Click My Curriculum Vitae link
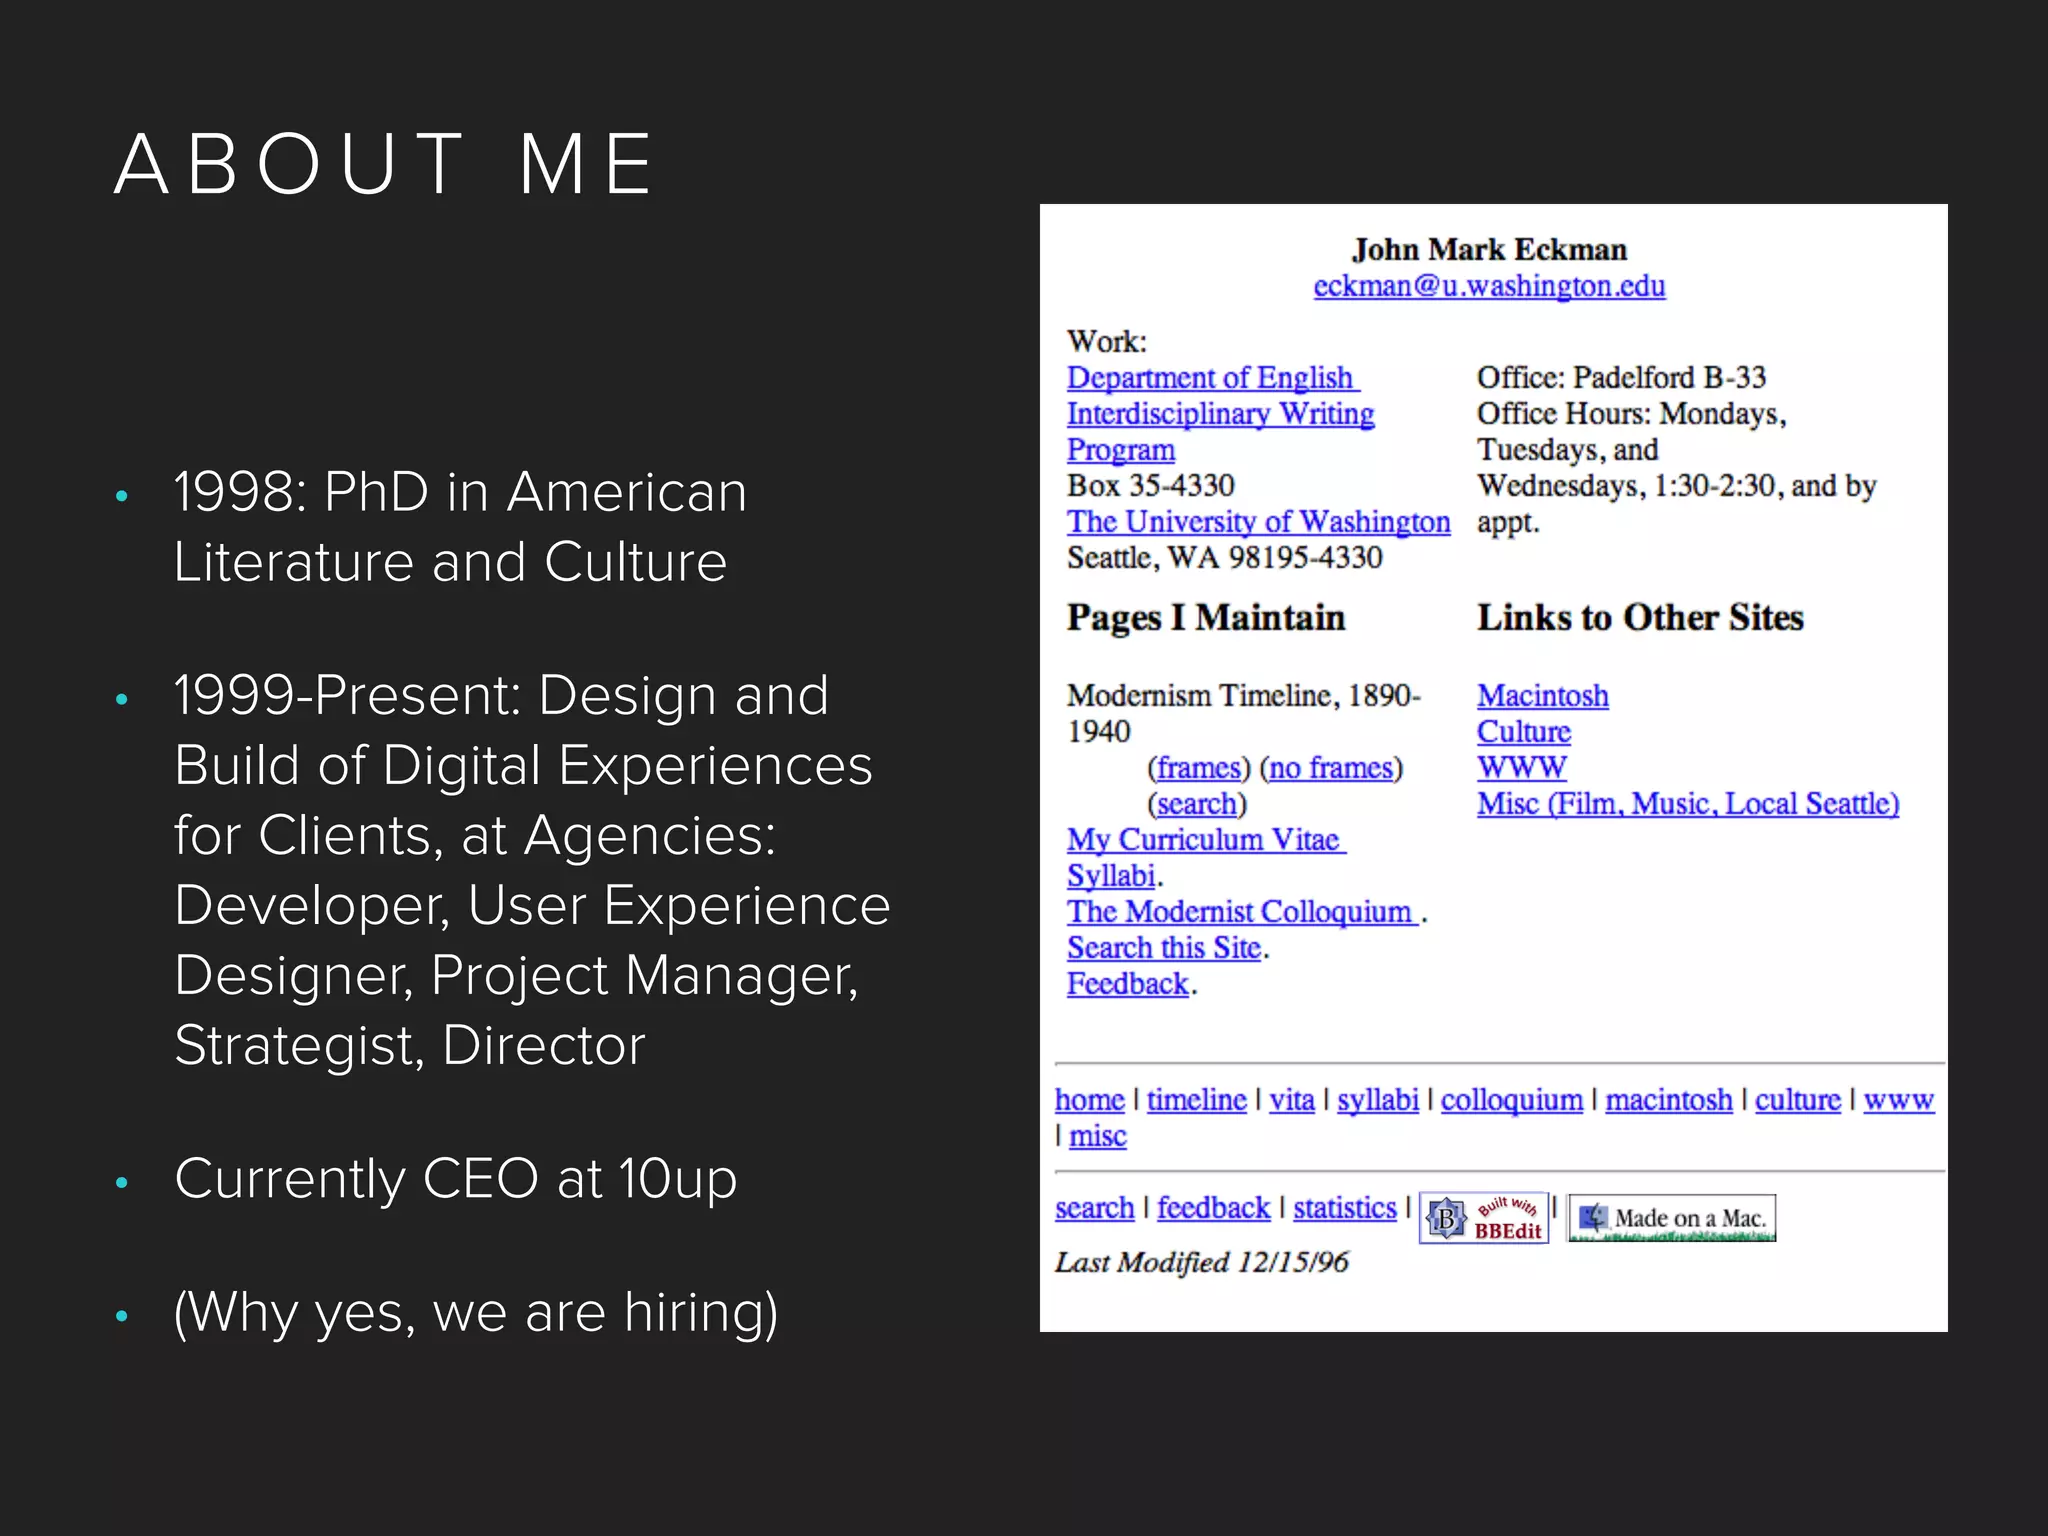Screen dimensions: 2048x1536 click(x=1204, y=840)
